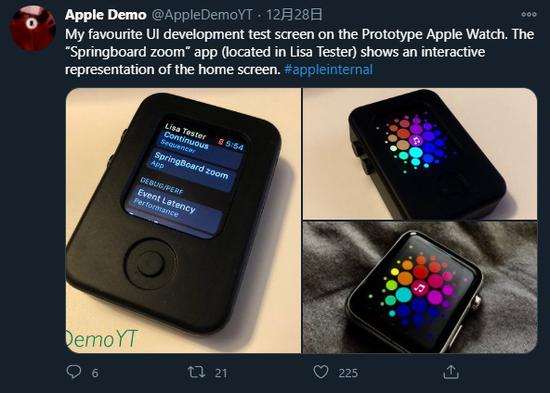The width and height of the screenshot is (550, 393).
Task: Open the Lisa Tester prototype photo
Action: coord(183,220)
